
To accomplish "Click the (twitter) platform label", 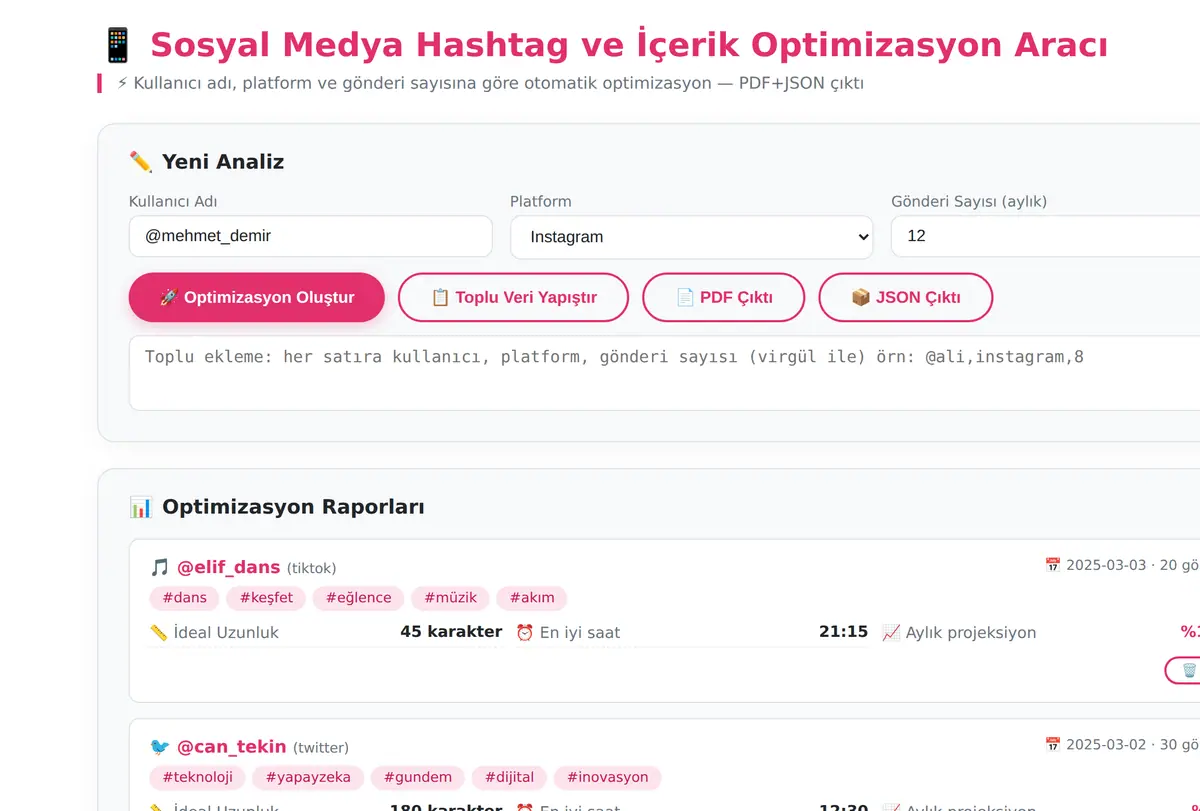I will [x=321, y=748].
